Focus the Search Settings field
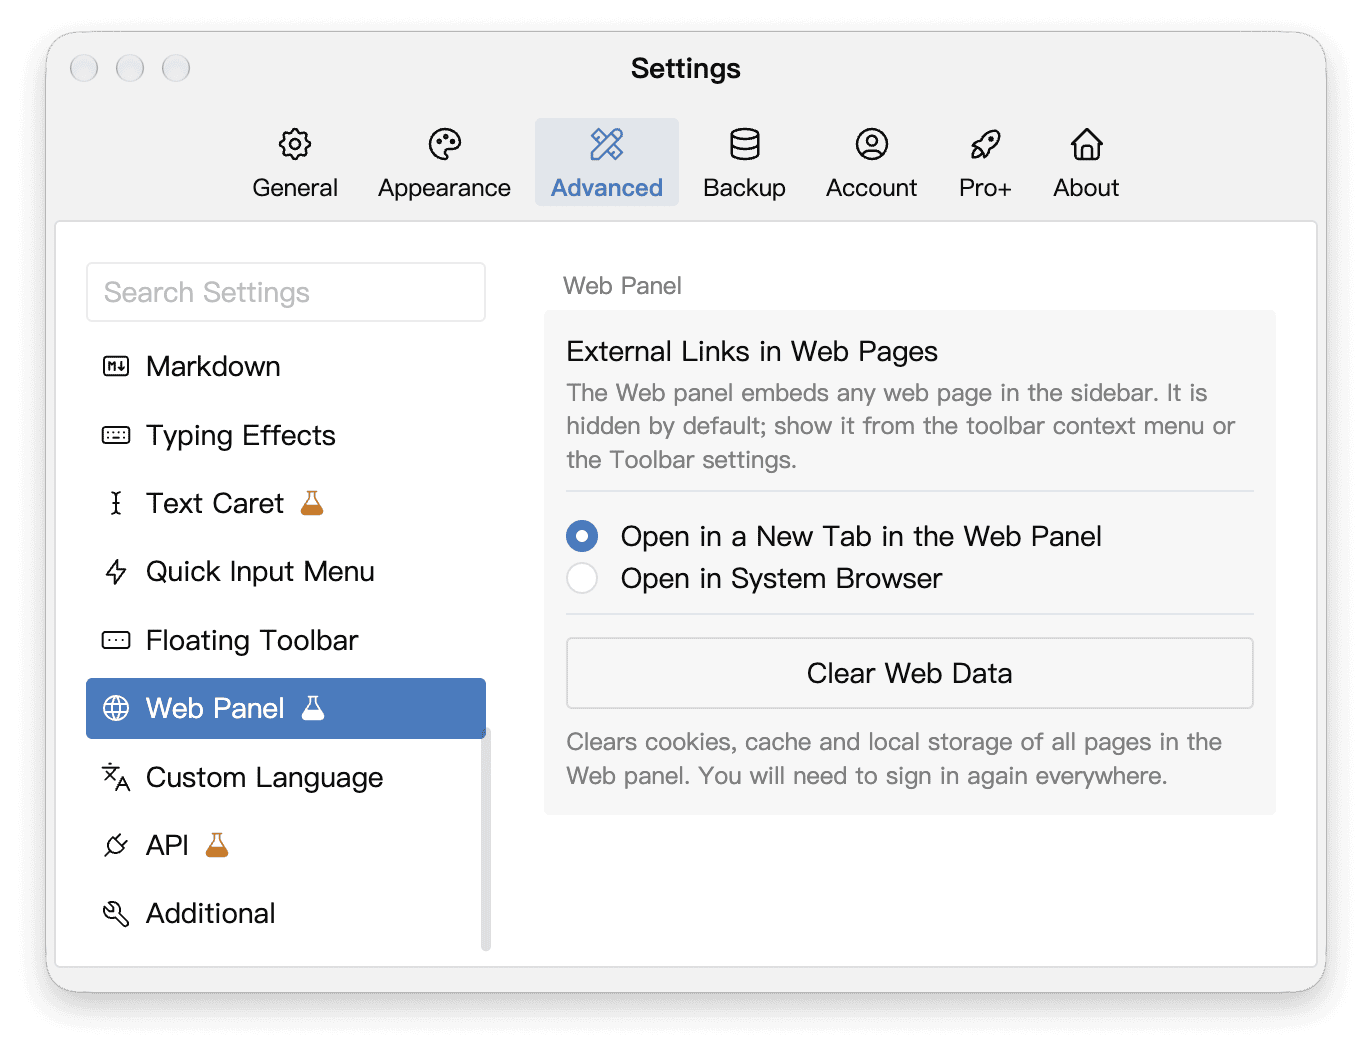 (286, 292)
